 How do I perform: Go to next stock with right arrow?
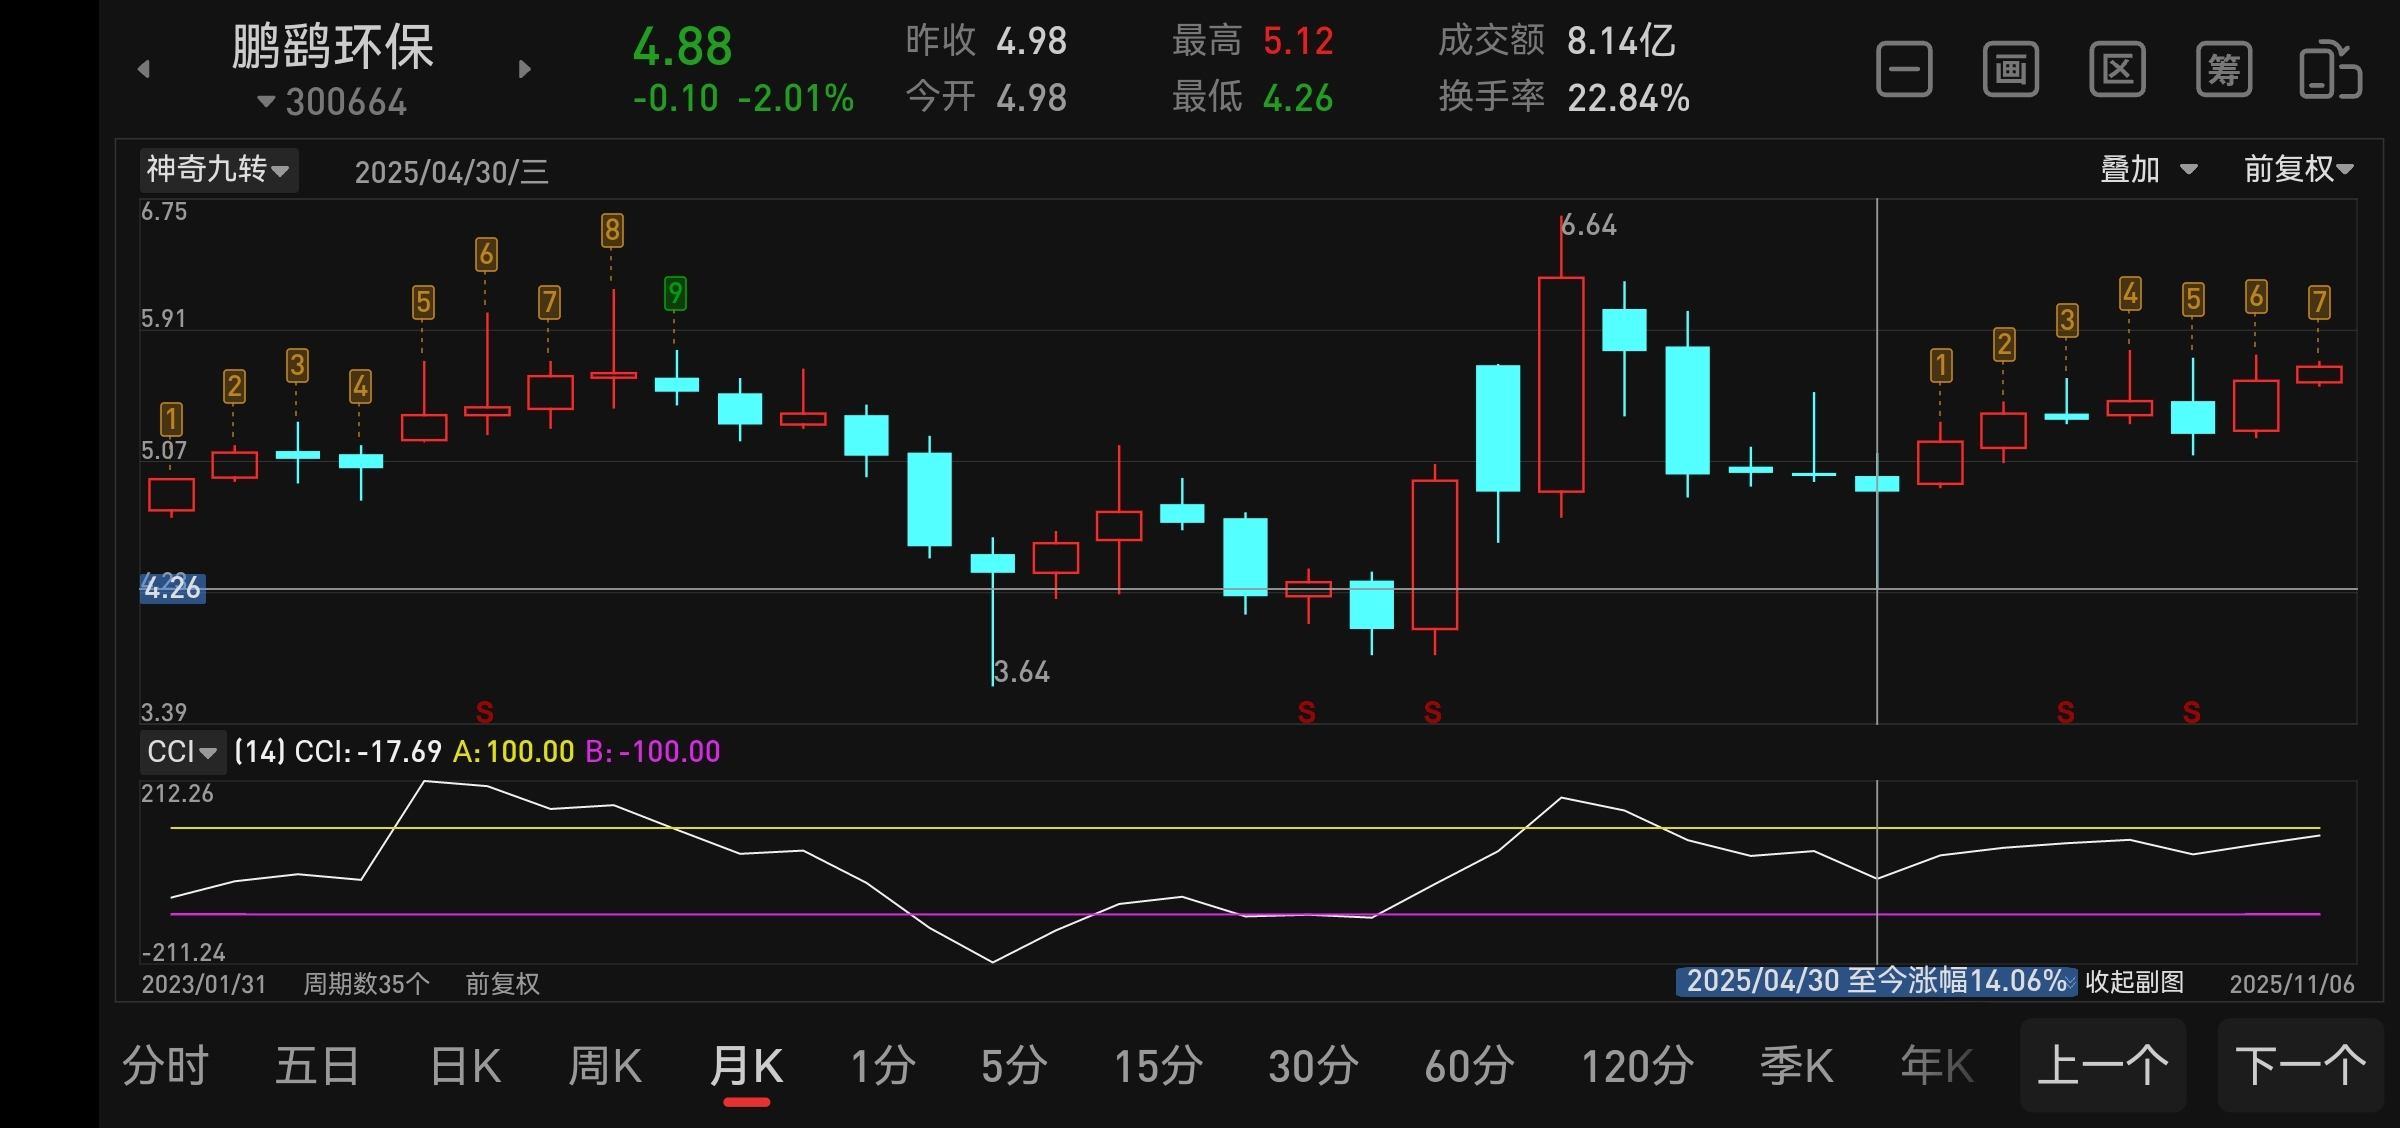click(x=525, y=69)
